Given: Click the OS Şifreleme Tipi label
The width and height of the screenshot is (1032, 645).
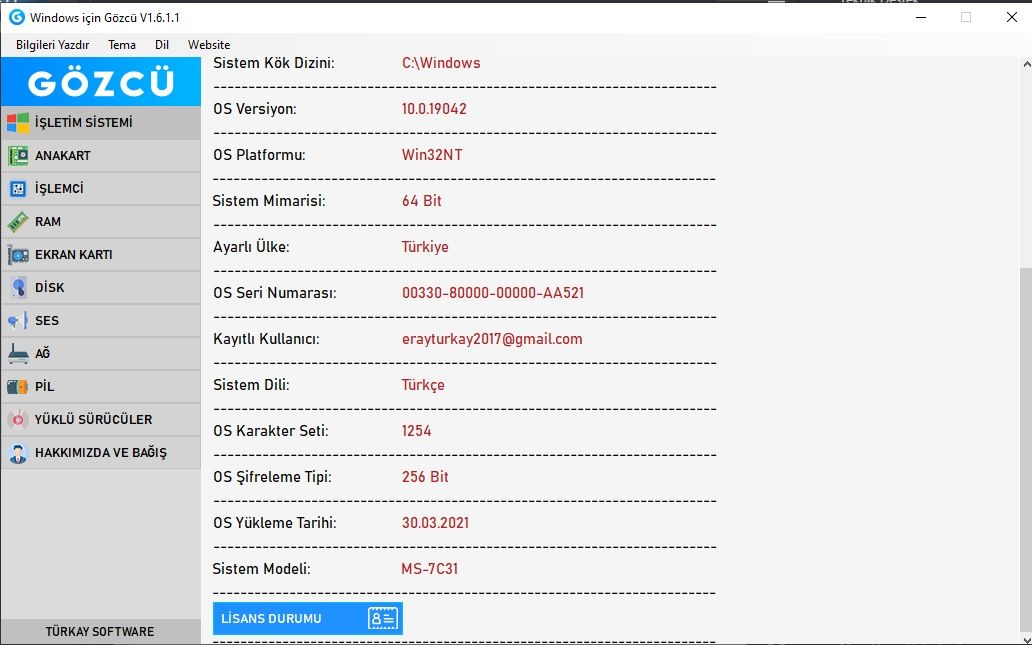Looking at the screenshot, I should coord(272,477).
